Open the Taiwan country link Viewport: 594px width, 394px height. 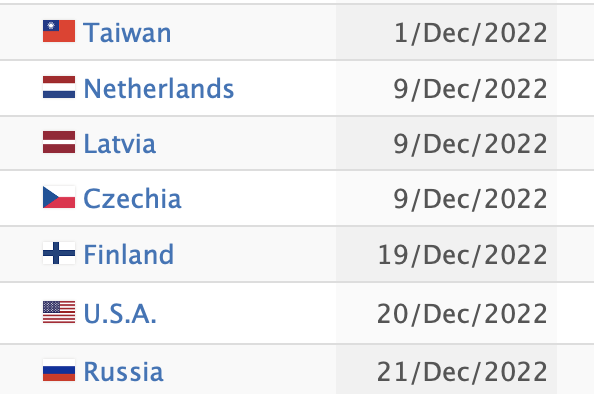click(x=127, y=33)
